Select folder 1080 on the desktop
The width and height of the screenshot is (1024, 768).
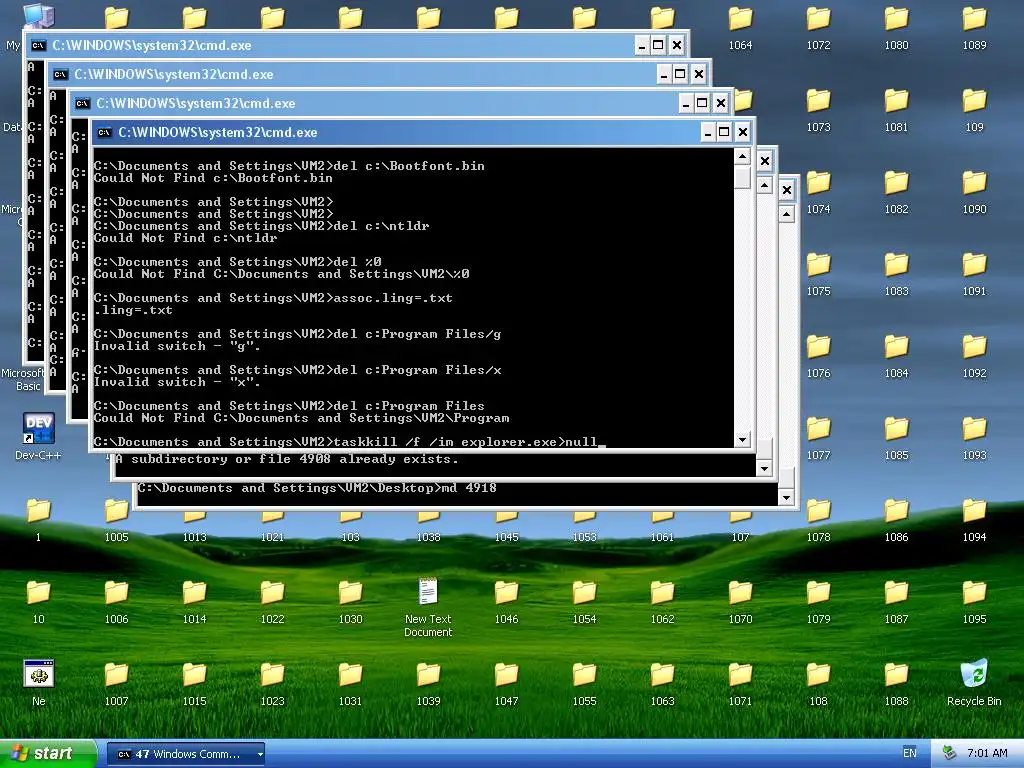(x=896, y=27)
